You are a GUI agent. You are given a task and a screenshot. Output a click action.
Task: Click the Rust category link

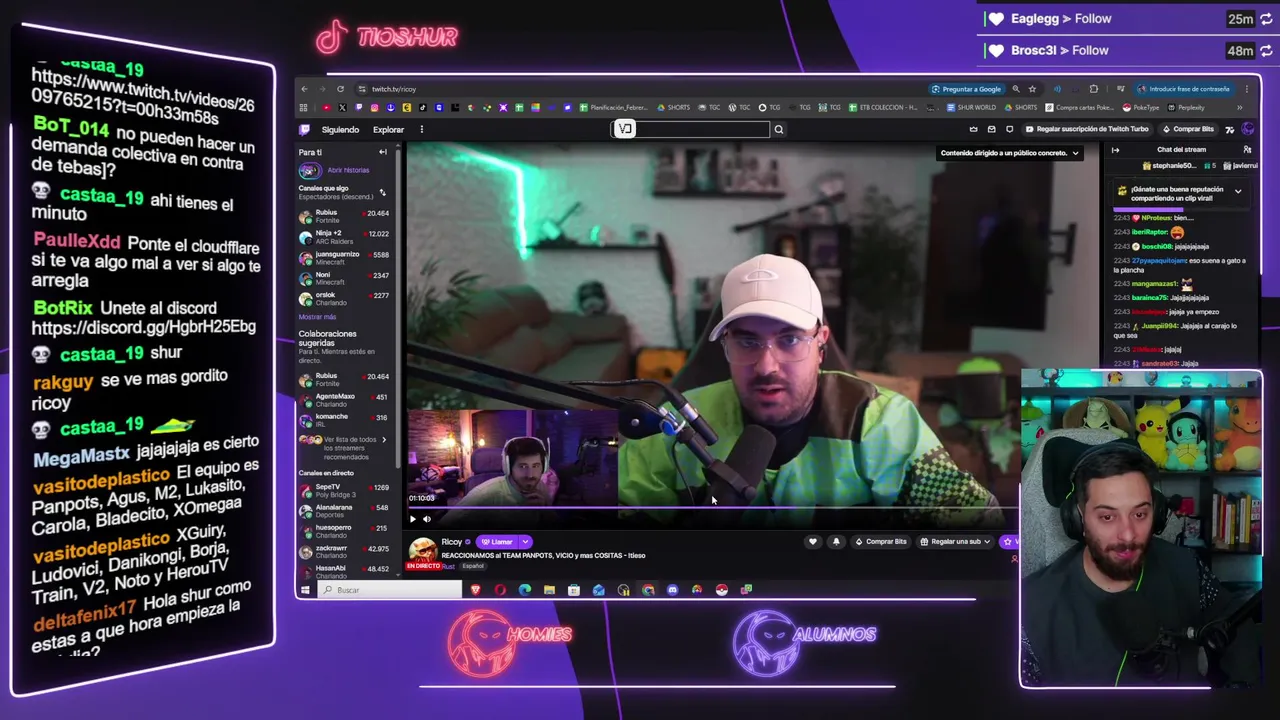[448, 566]
